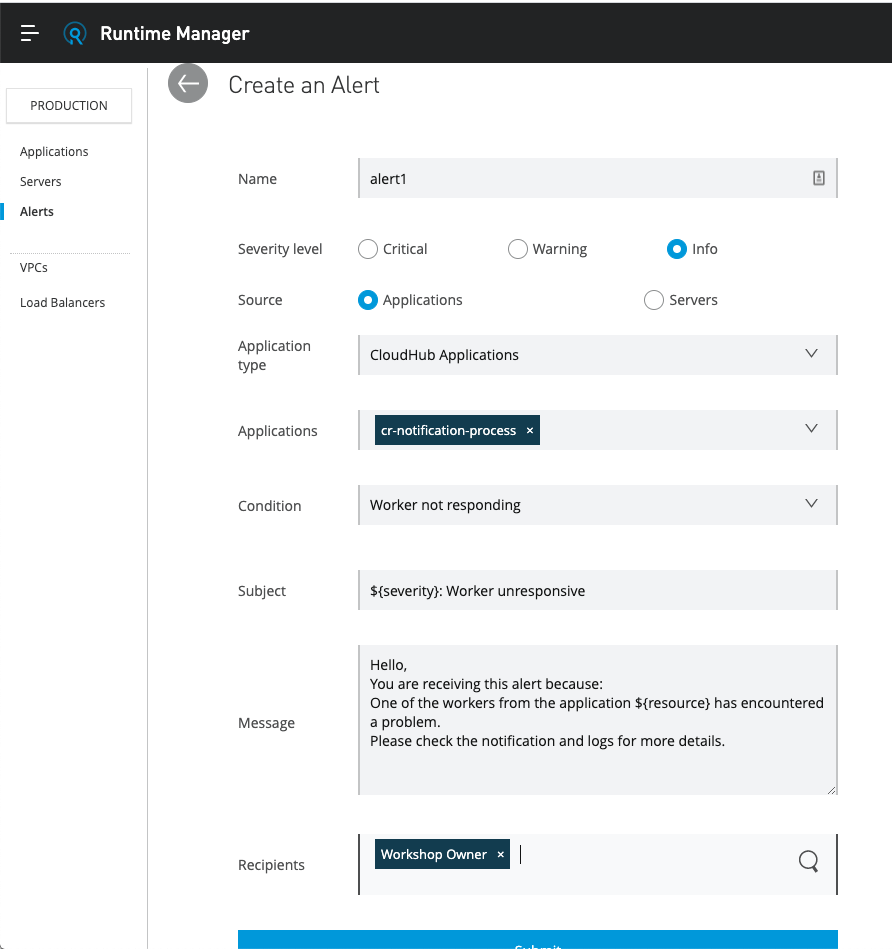Click the recipients search magnifier icon
Viewport: 892px width, 949px height.
pyautogui.click(x=808, y=861)
